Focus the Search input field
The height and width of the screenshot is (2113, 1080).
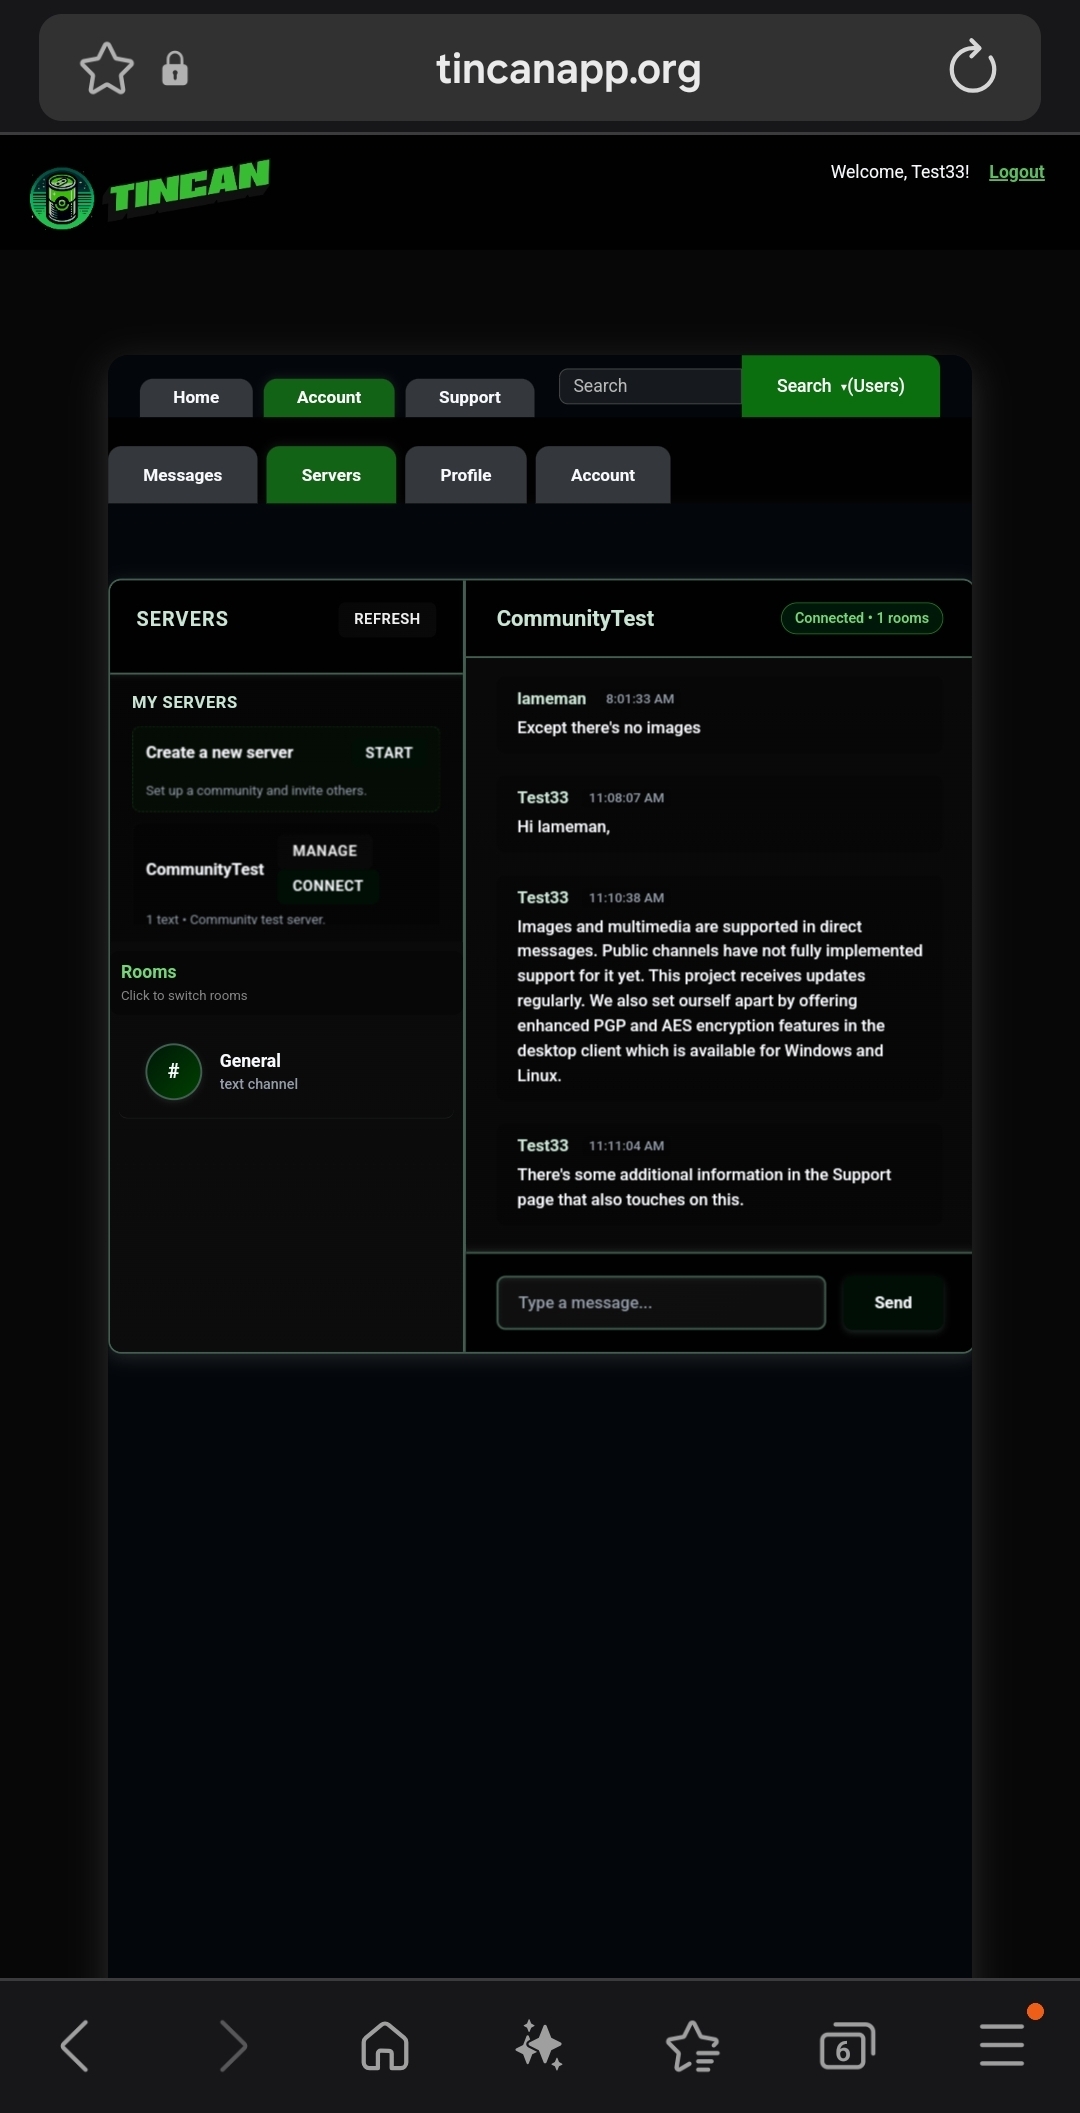pos(650,386)
